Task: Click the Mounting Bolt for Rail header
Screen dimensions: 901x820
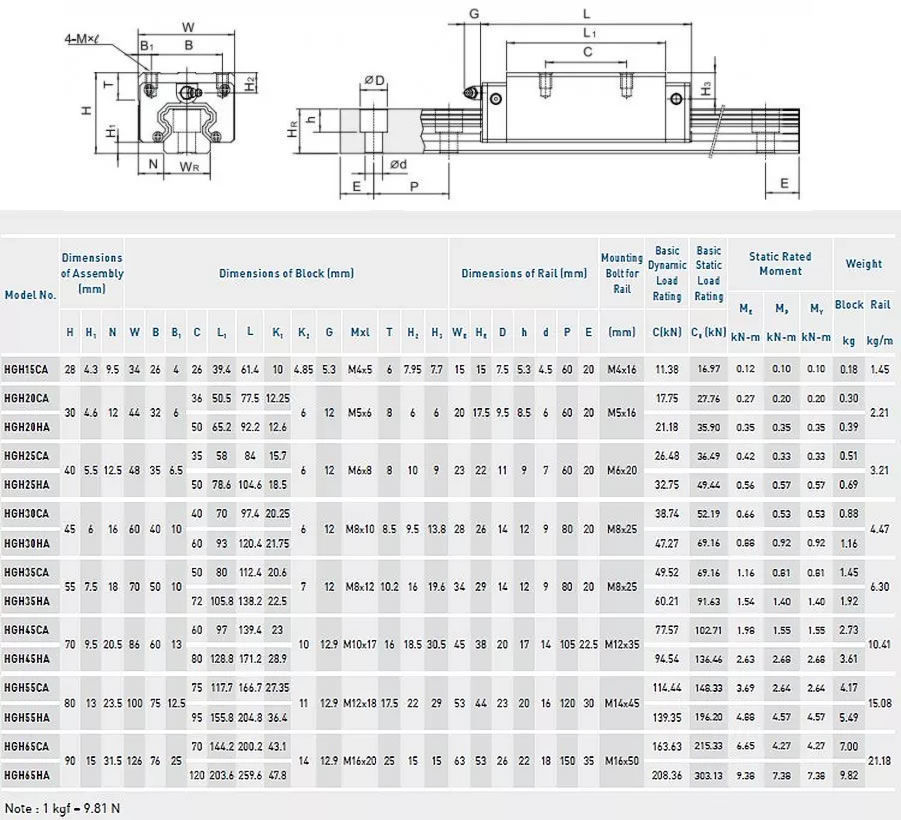Action: tap(621, 272)
